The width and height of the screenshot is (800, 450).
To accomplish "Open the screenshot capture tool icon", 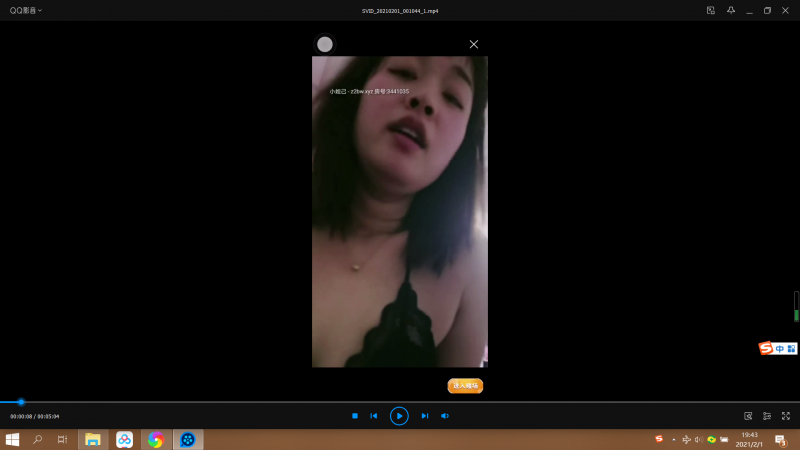I will tap(748, 416).
